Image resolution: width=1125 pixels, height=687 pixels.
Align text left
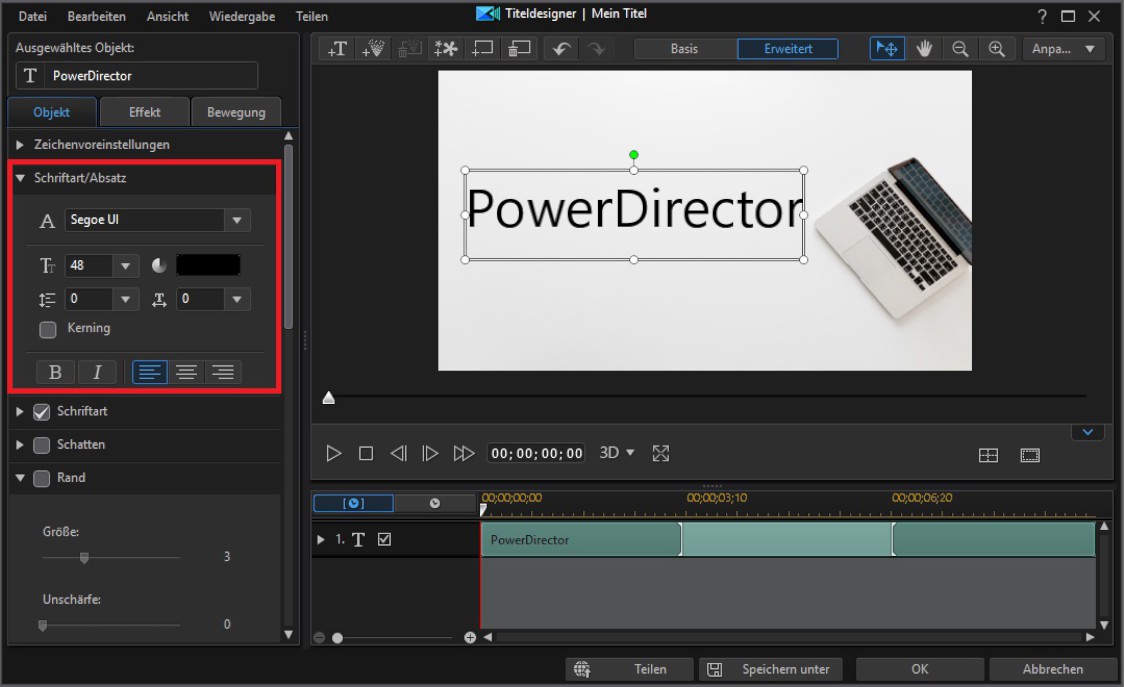point(150,372)
